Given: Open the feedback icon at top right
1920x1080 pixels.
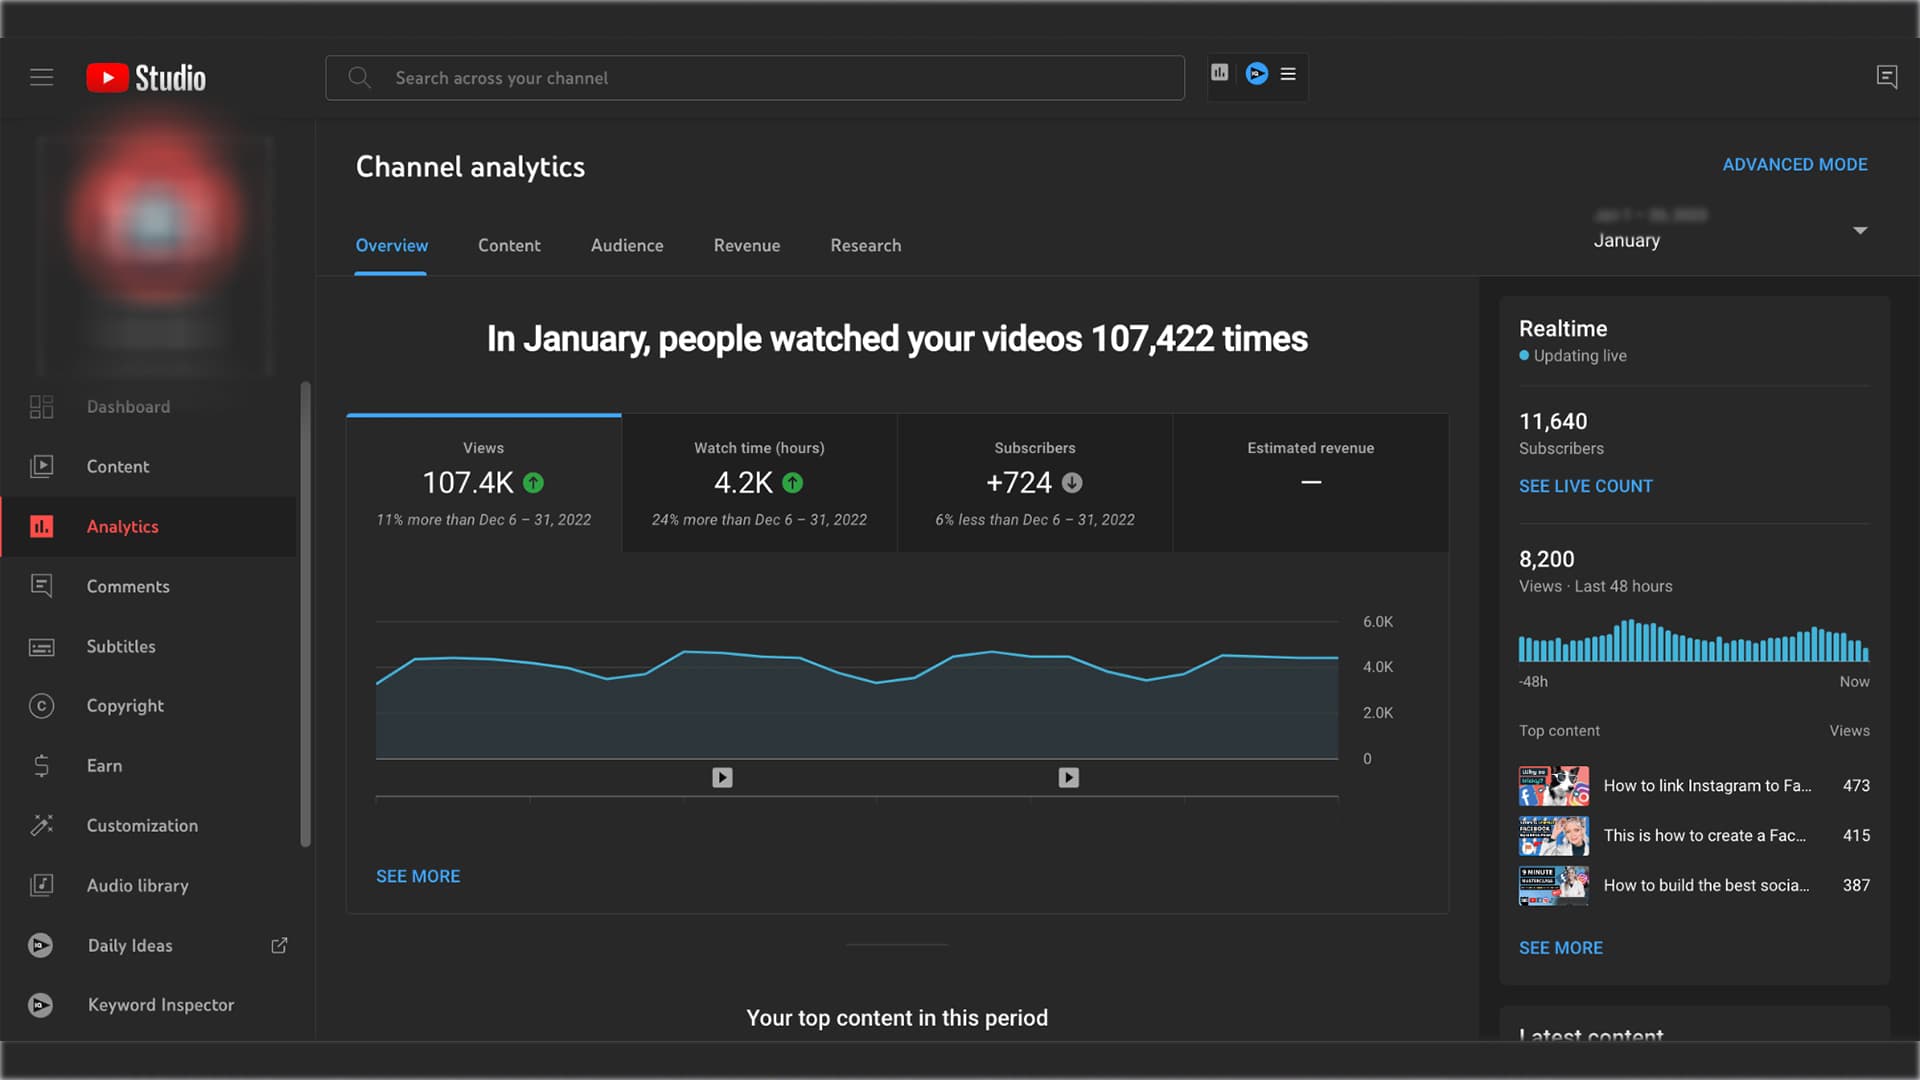Looking at the screenshot, I should (1886, 77).
